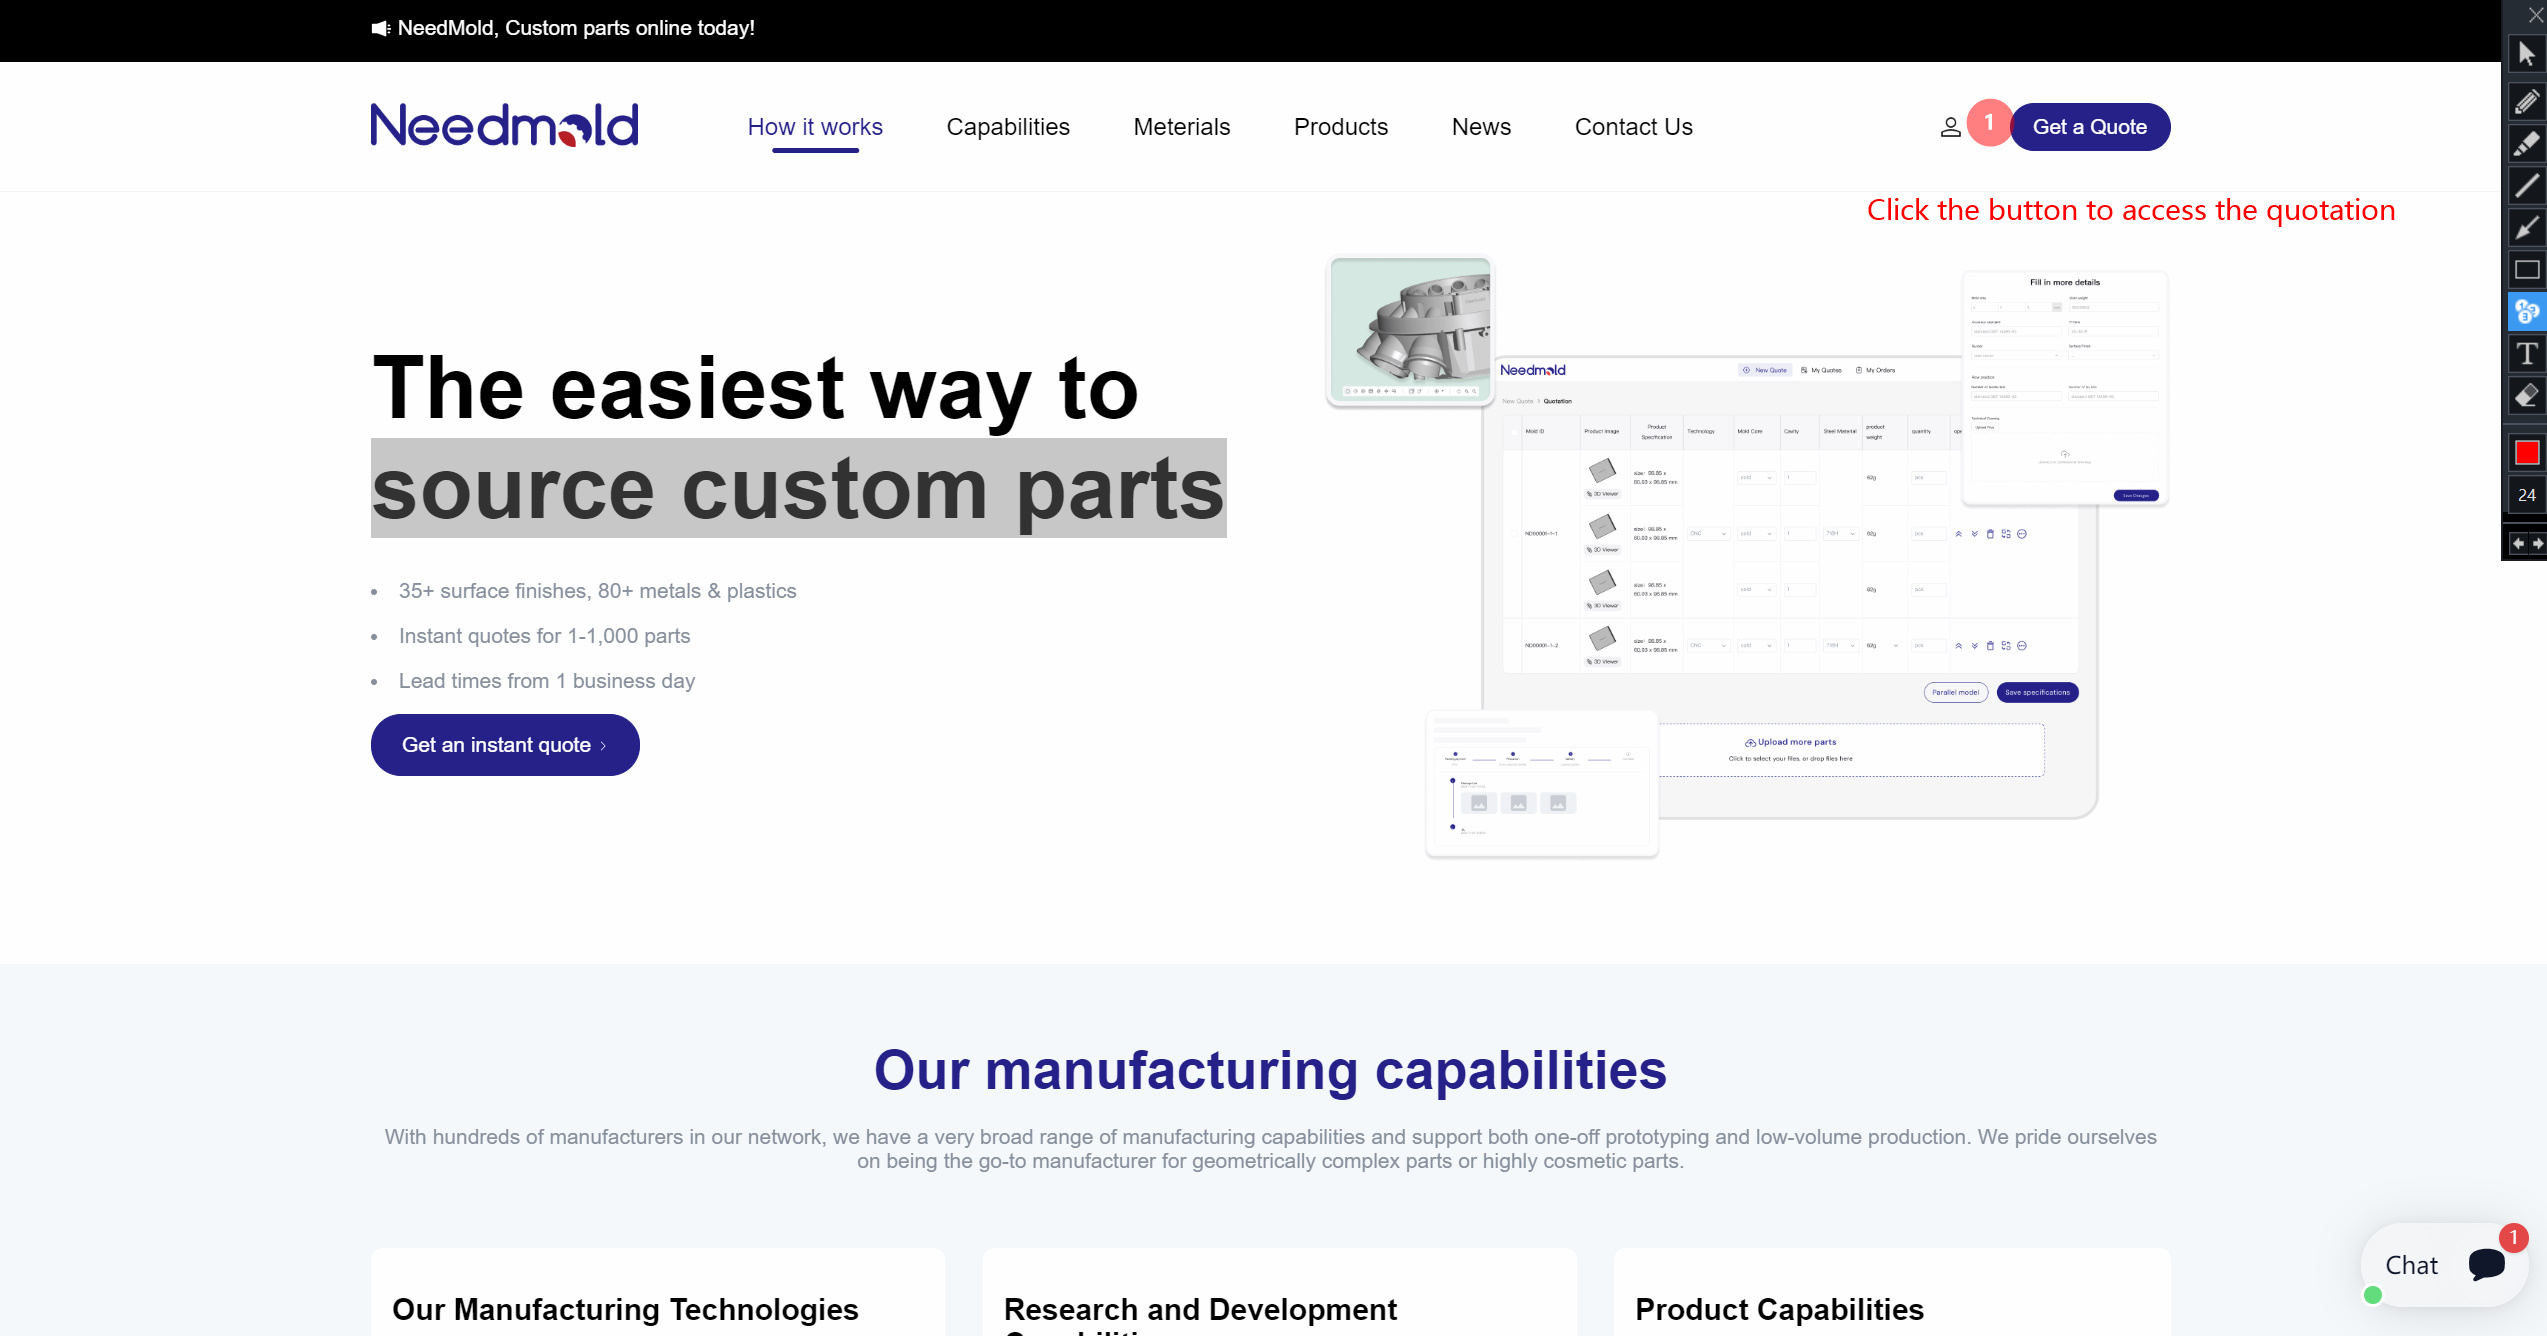Select the eraser tool
Screen dimensions: 2547x1336
point(2526,396)
